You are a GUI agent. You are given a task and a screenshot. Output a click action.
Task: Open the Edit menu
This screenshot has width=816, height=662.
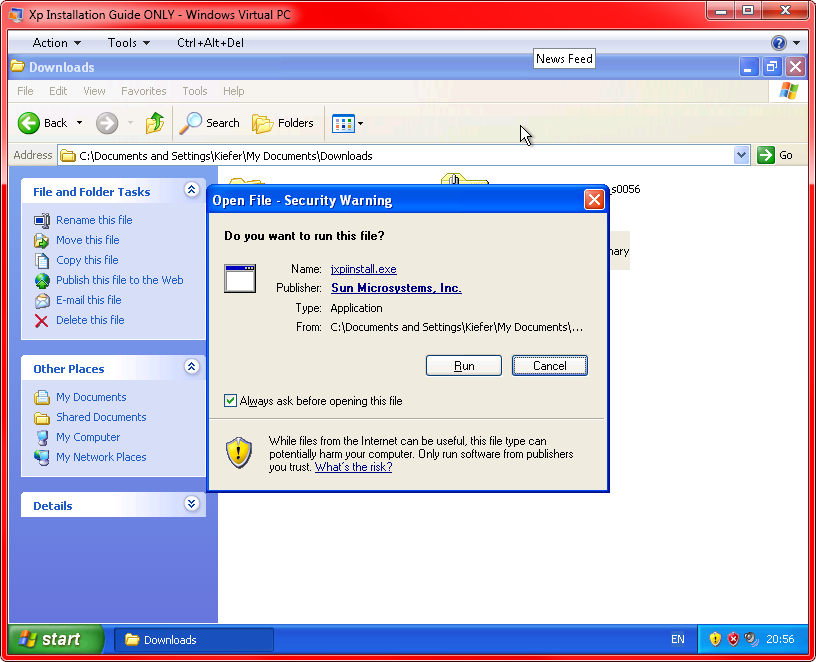tap(58, 91)
